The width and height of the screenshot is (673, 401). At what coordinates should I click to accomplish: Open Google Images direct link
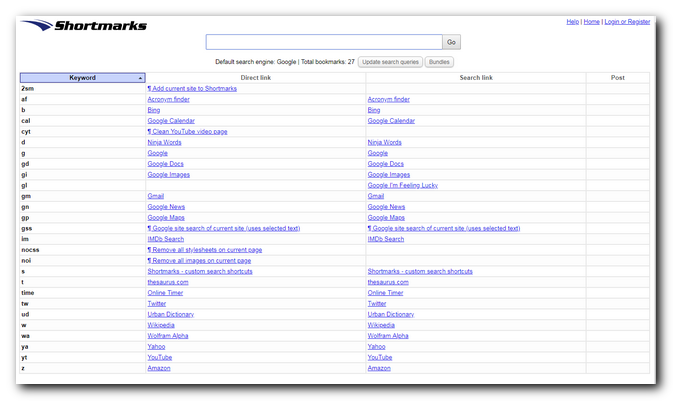[169, 174]
